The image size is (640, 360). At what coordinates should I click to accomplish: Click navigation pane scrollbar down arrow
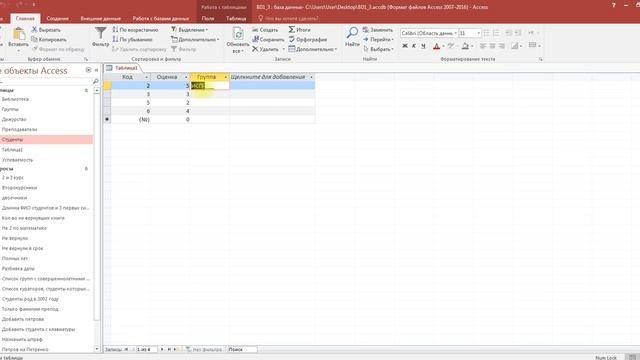click(97, 349)
